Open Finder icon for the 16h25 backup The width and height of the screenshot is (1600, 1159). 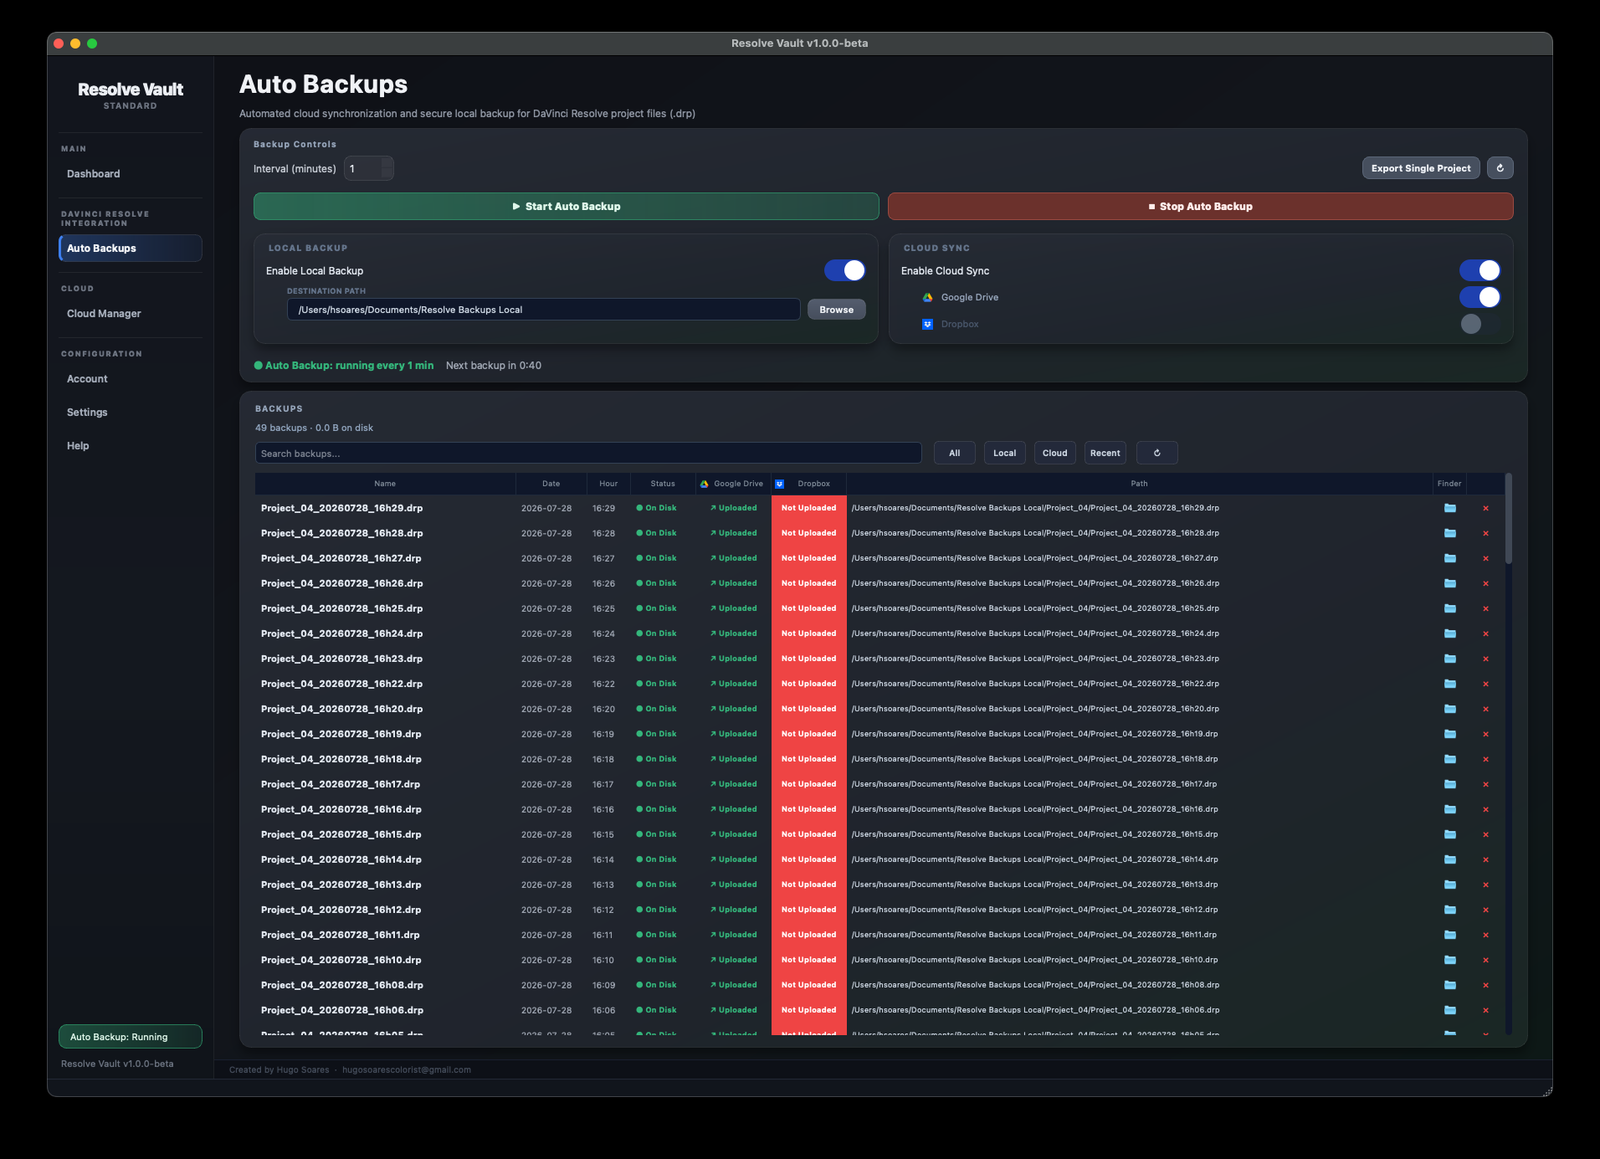coord(1449,608)
